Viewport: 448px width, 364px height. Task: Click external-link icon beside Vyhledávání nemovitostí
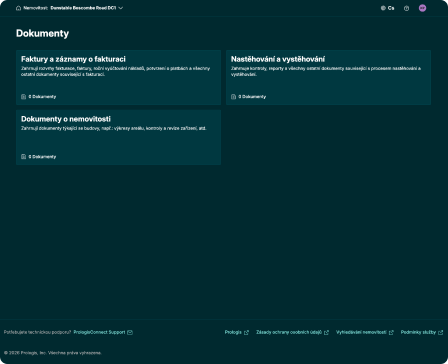click(x=391, y=333)
